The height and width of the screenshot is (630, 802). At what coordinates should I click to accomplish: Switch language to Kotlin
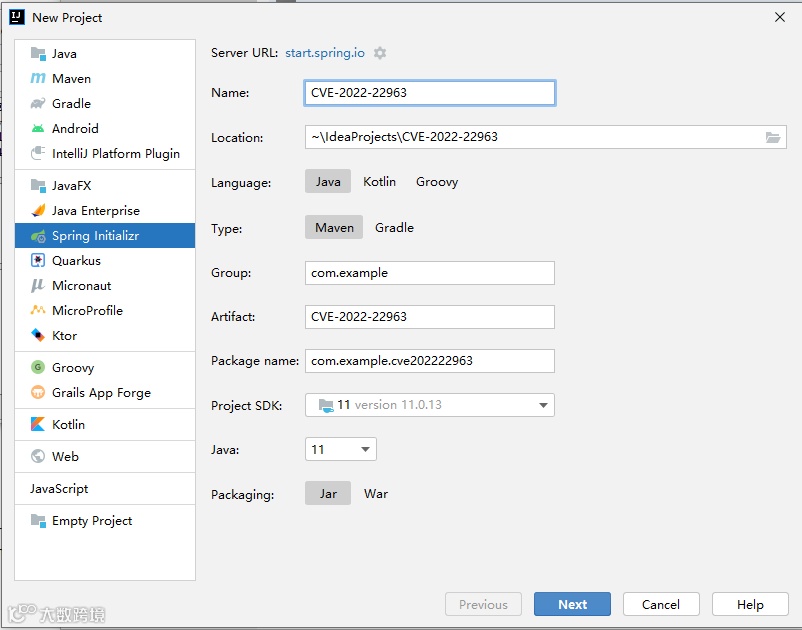(x=380, y=182)
